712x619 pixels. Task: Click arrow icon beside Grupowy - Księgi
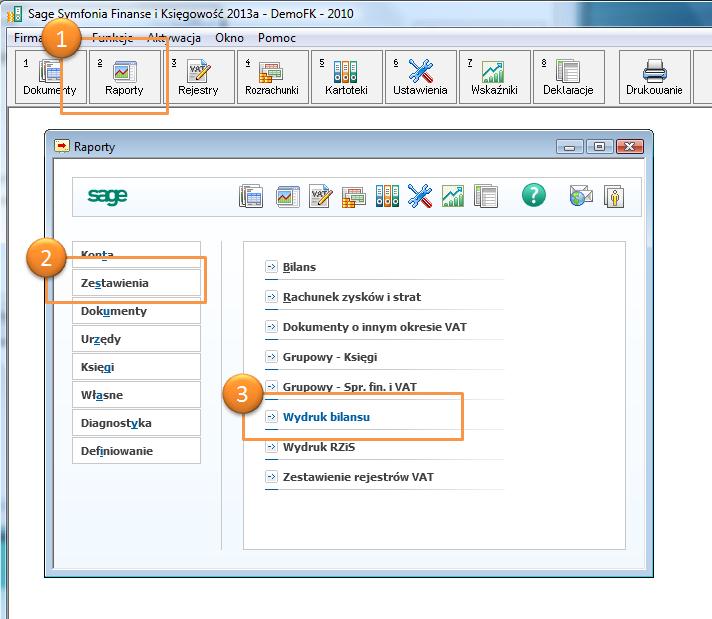271,357
